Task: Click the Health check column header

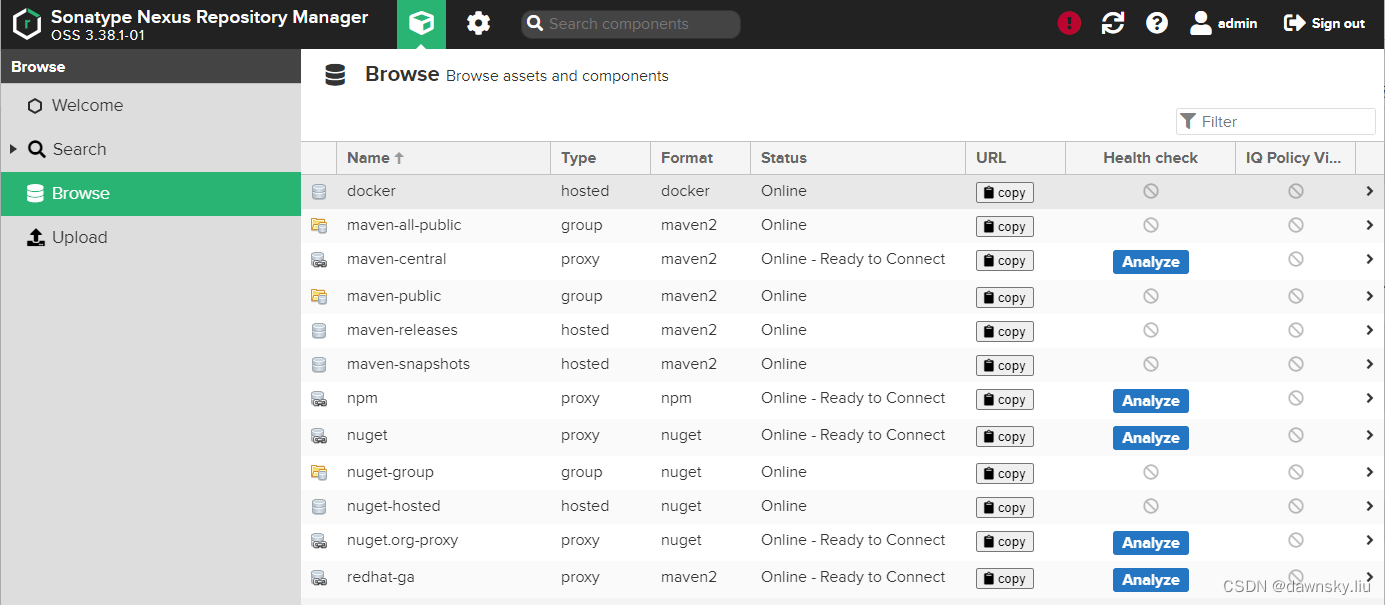Action: pos(1150,157)
